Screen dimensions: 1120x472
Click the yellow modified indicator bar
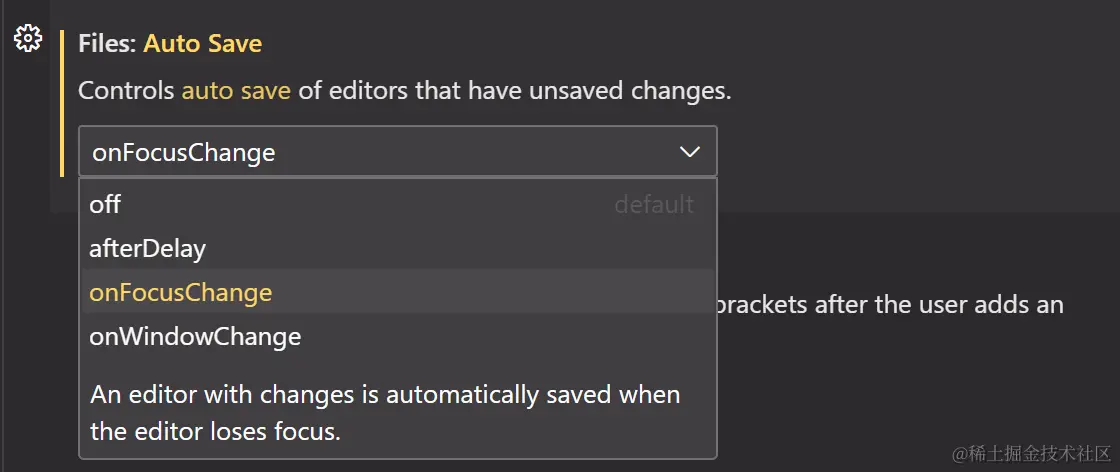(62, 104)
